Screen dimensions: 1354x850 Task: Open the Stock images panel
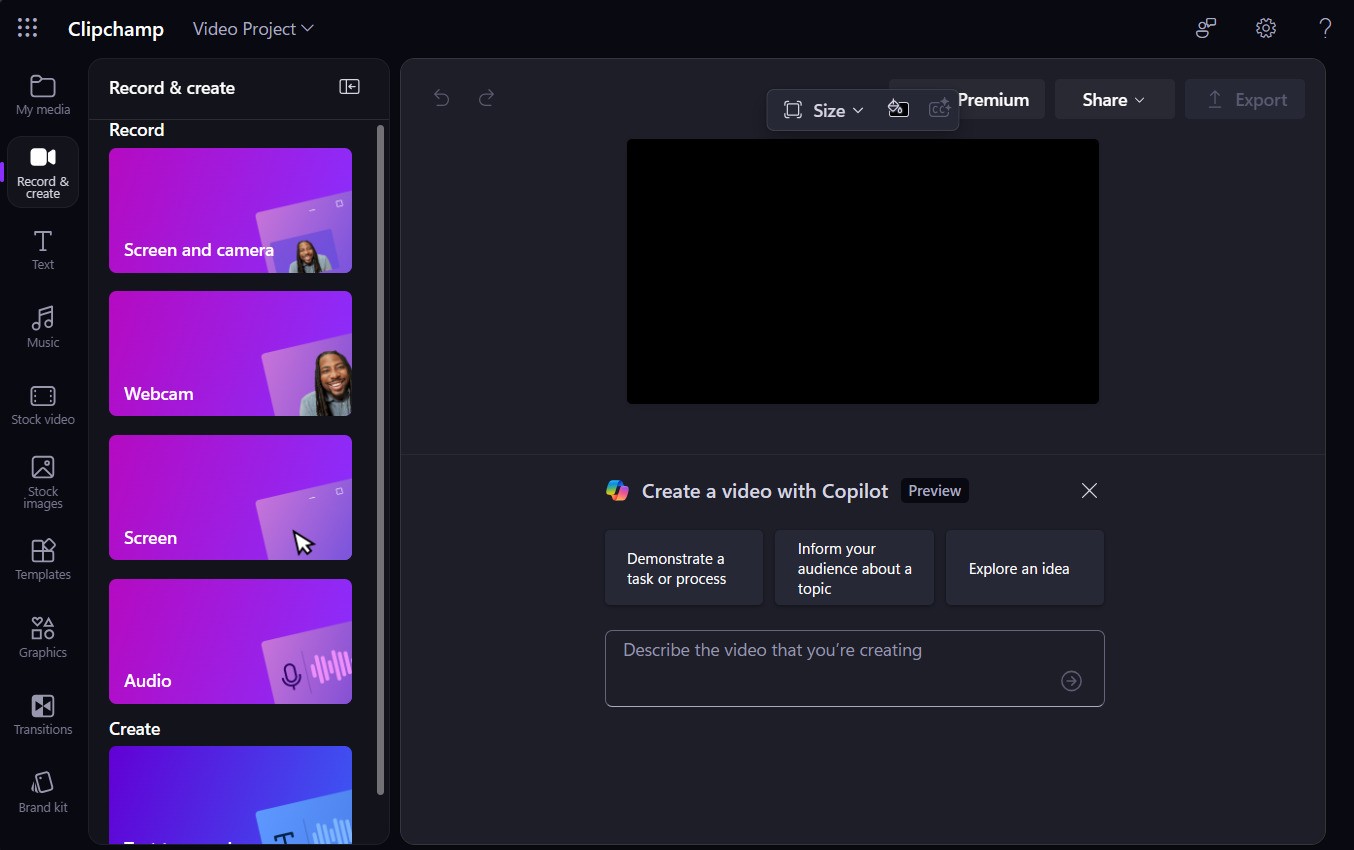coord(42,481)
